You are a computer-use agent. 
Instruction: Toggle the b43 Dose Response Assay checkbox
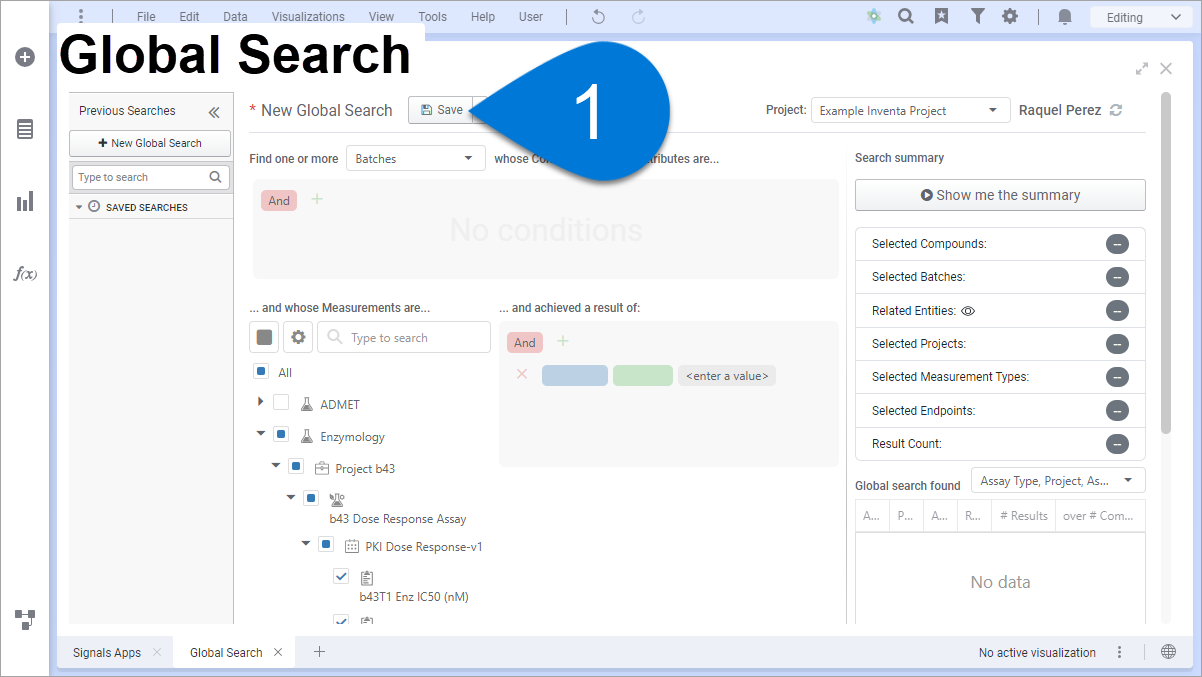tap(311, 497)
